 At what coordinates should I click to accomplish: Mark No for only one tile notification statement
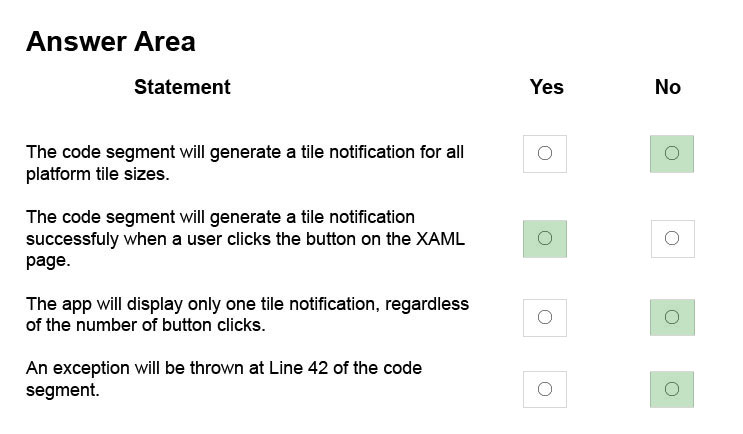[x=672, y=317]
